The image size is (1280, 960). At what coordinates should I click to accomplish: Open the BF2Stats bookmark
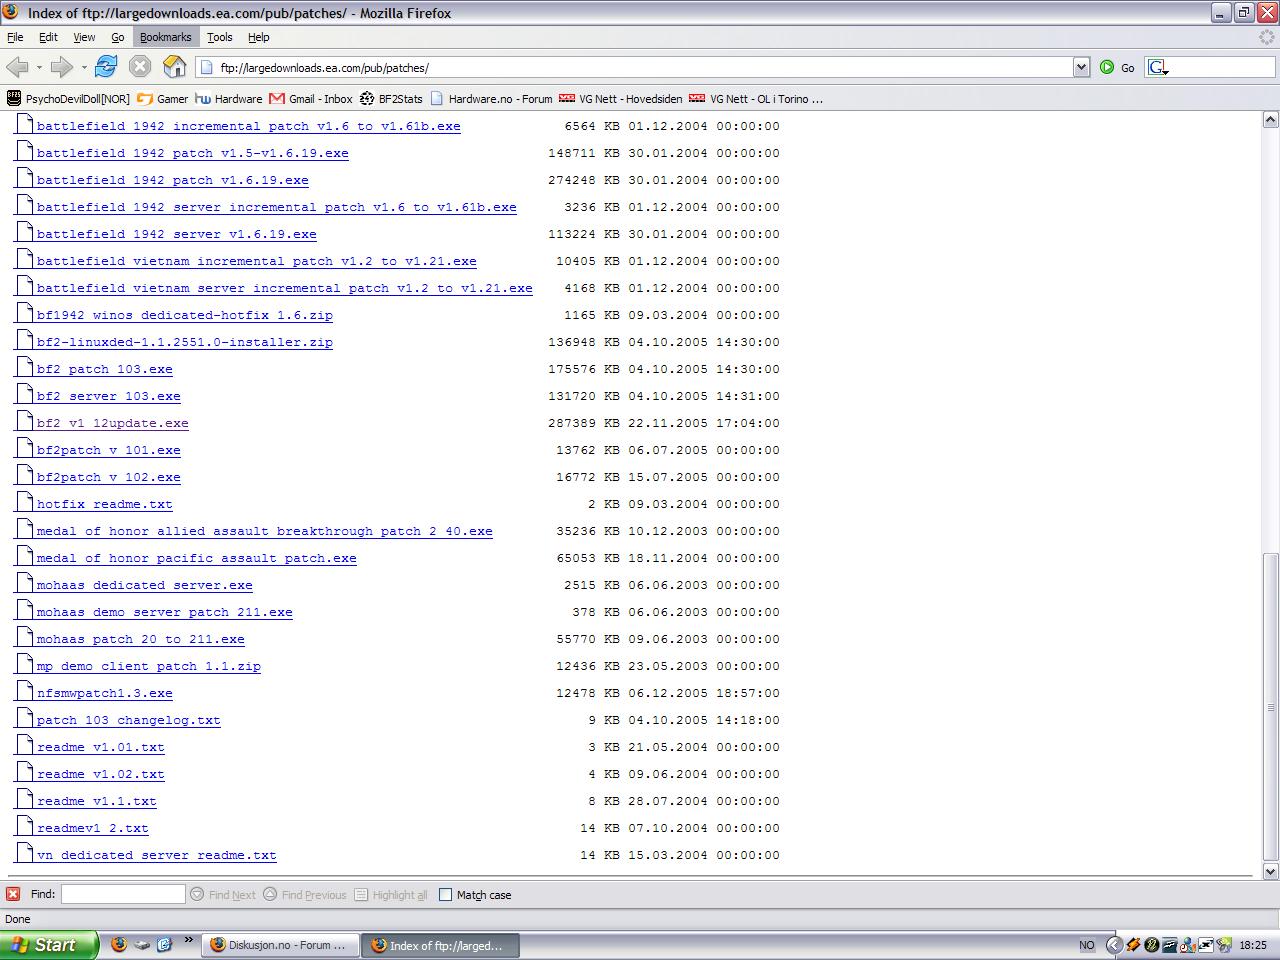(391, 99)
